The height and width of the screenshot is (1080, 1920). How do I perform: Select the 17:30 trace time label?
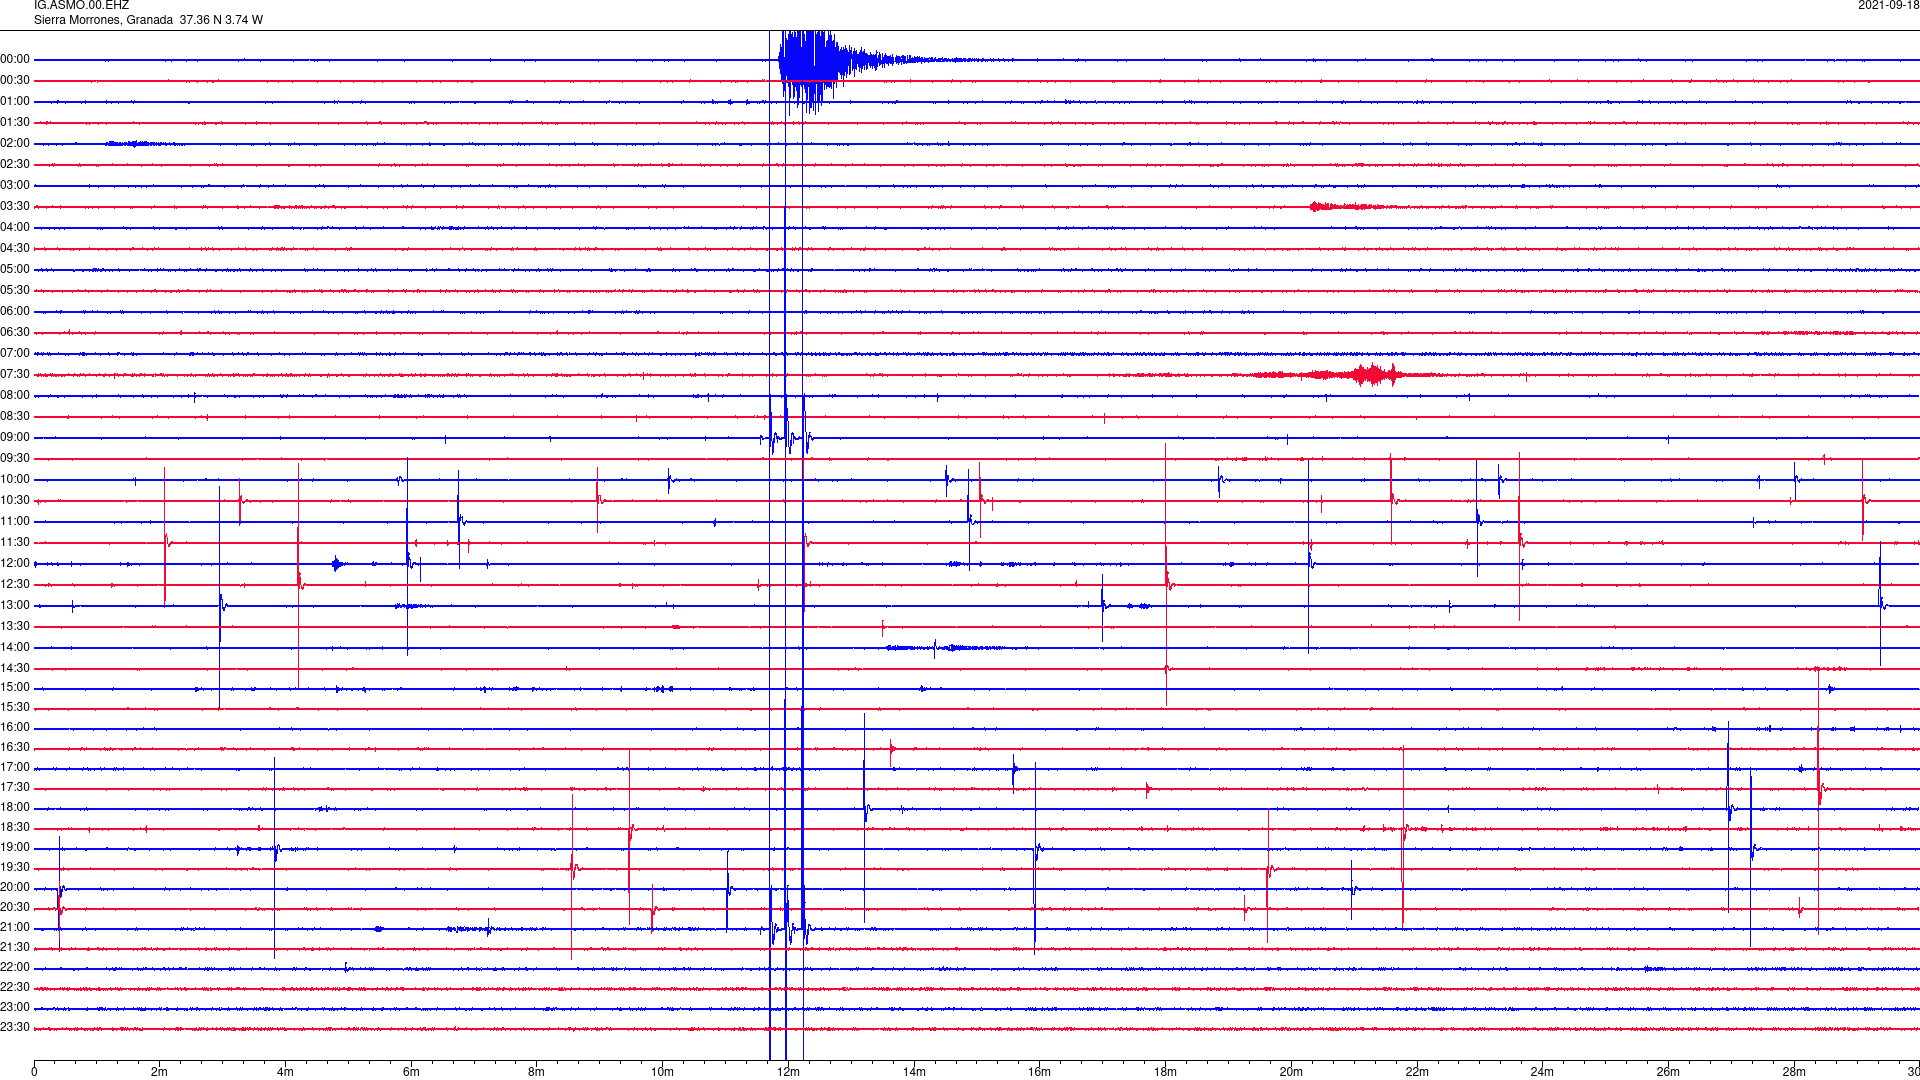coord(15,788)
